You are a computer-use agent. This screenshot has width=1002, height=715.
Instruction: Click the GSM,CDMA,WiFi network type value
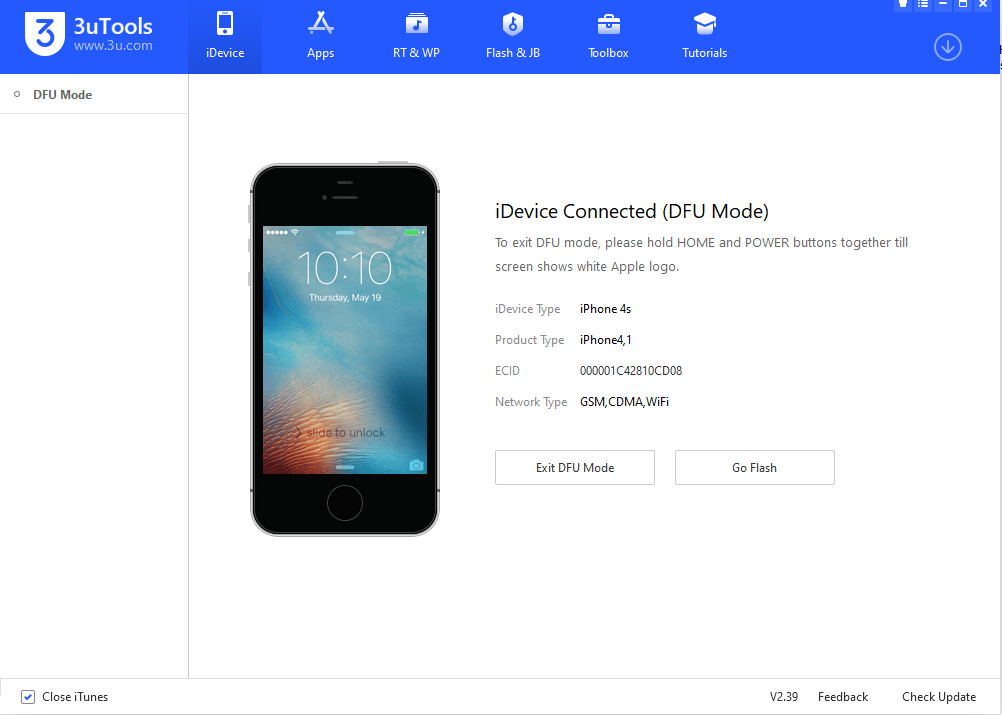pyautogui.click(x=624, y=402)
